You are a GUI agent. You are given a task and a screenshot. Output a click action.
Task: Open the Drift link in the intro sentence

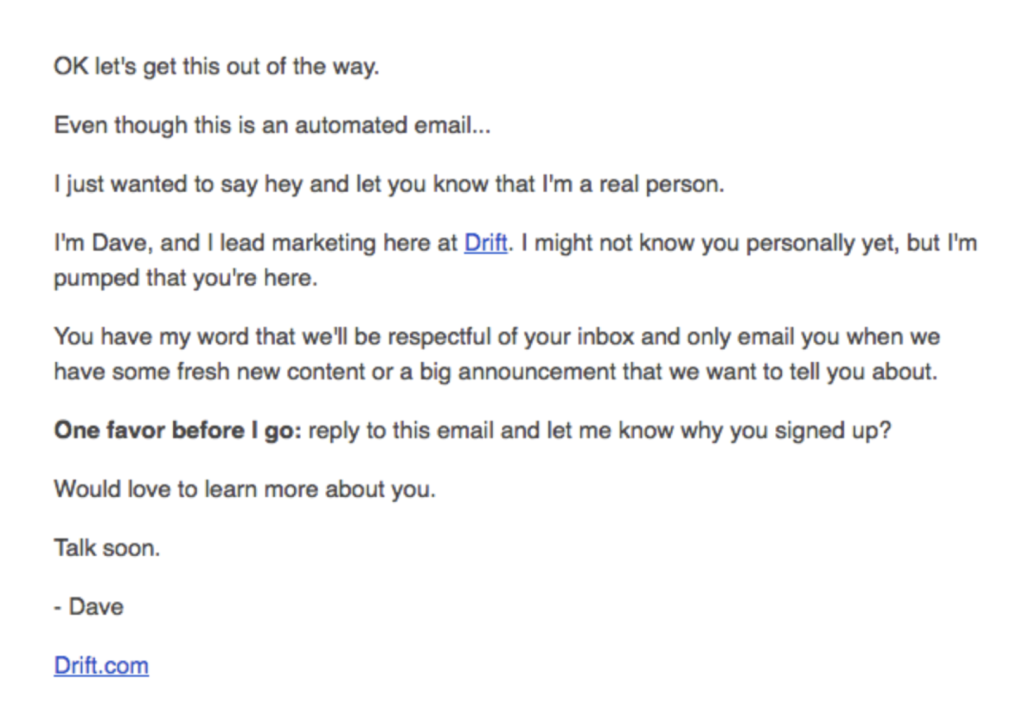(486, 244)
